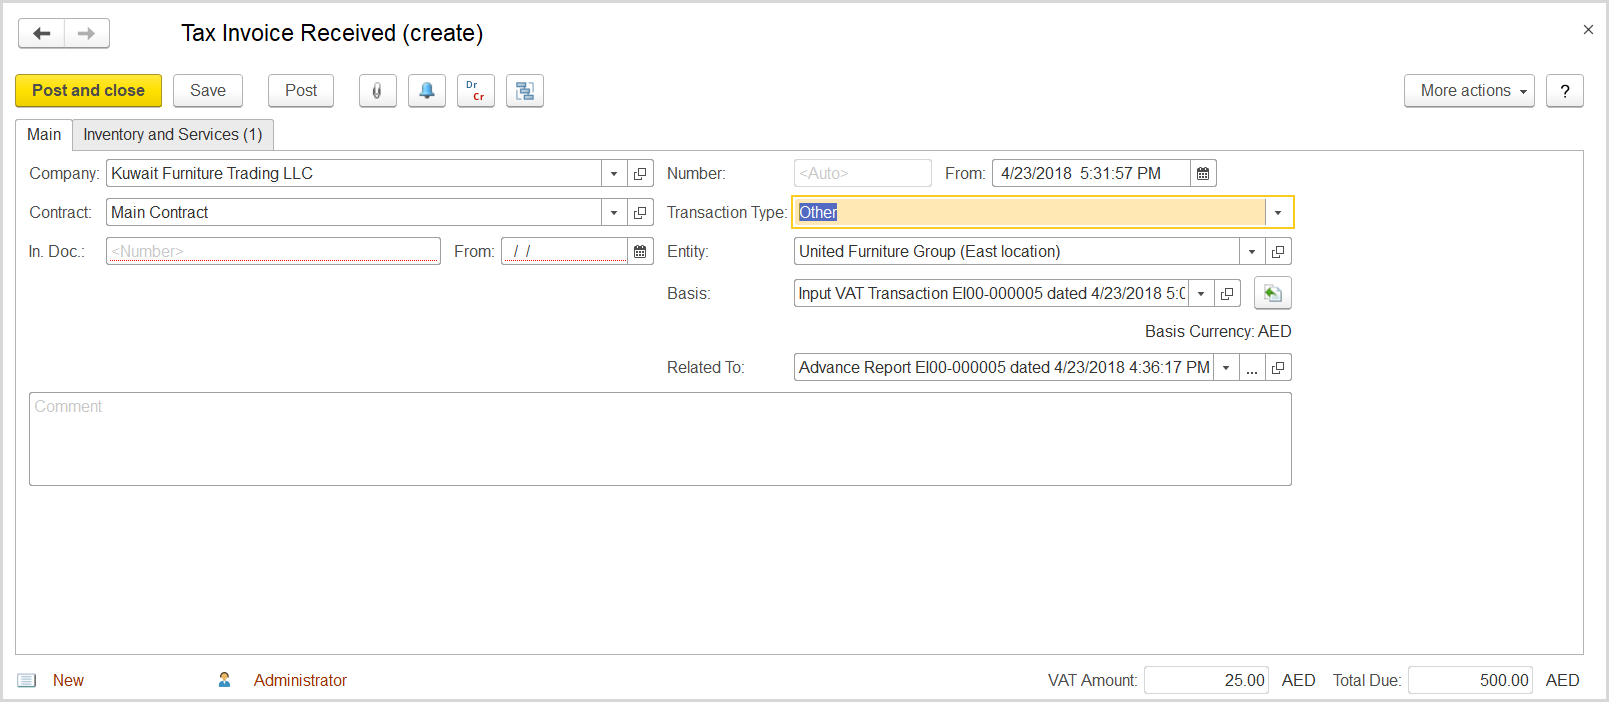1609x702 pixels.
Task: Expand the Basis dropdown list
Action: pos(1201,293)
